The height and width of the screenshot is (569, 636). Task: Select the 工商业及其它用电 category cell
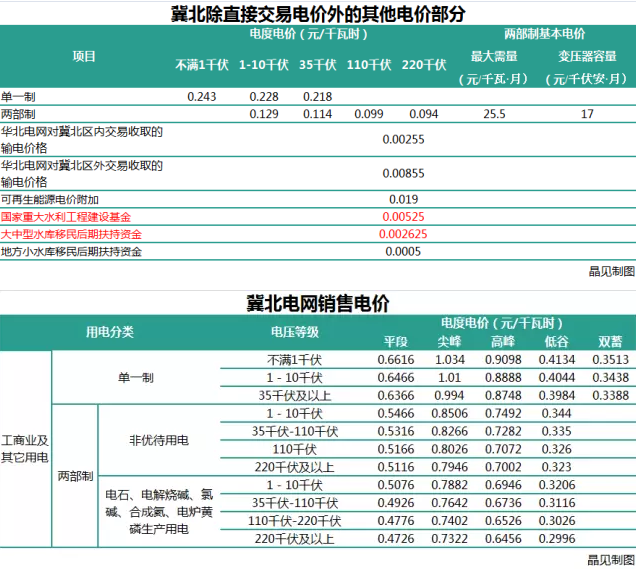(x=25, y=448)
